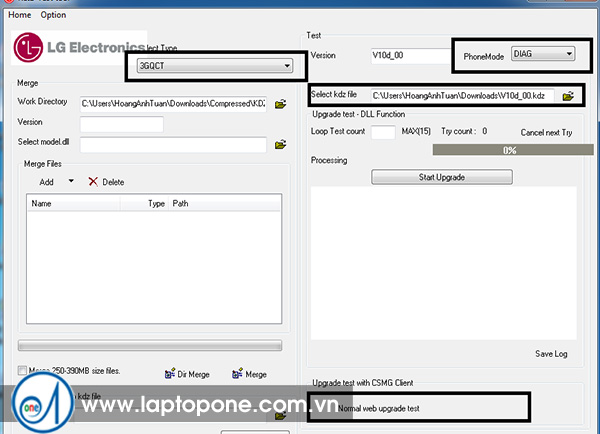Click the Merge icon button
The width and height of the screenshot is (600, 434).
pyautogui.click(x=249, y=374)
